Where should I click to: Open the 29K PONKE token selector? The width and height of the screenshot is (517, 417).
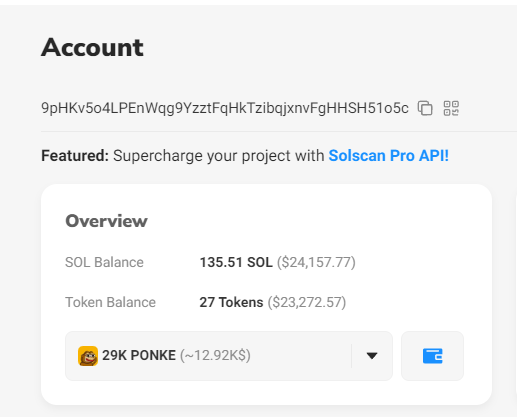click(229, 356)
